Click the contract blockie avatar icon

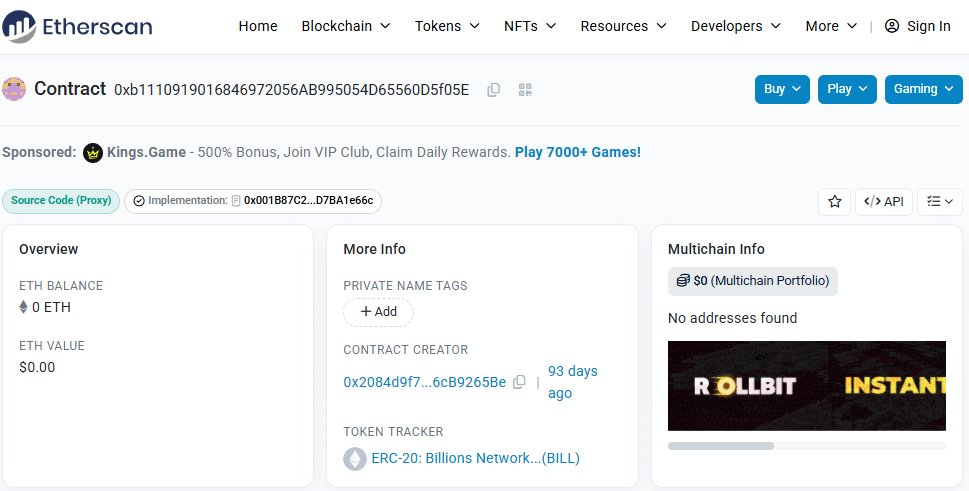[14, 89]
